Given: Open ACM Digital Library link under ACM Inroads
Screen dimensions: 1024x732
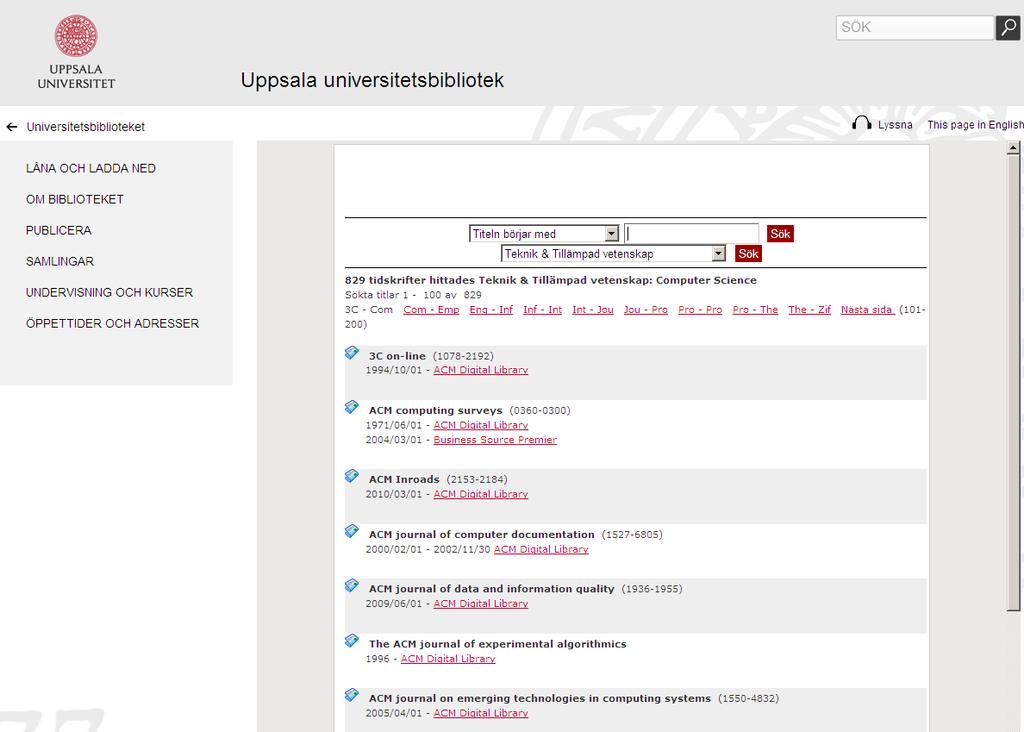Looking at the screenshot, I should pos(481,494).
